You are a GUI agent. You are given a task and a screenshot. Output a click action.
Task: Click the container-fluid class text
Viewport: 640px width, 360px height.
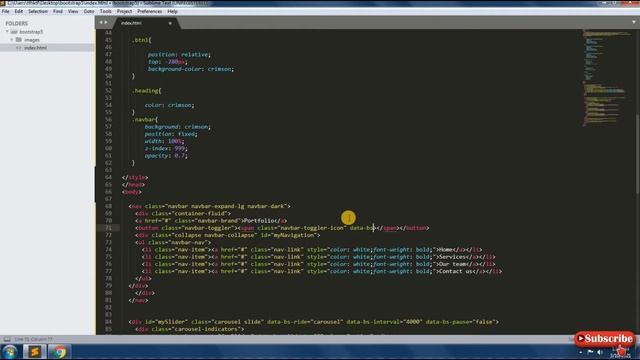tap(201, 213)
